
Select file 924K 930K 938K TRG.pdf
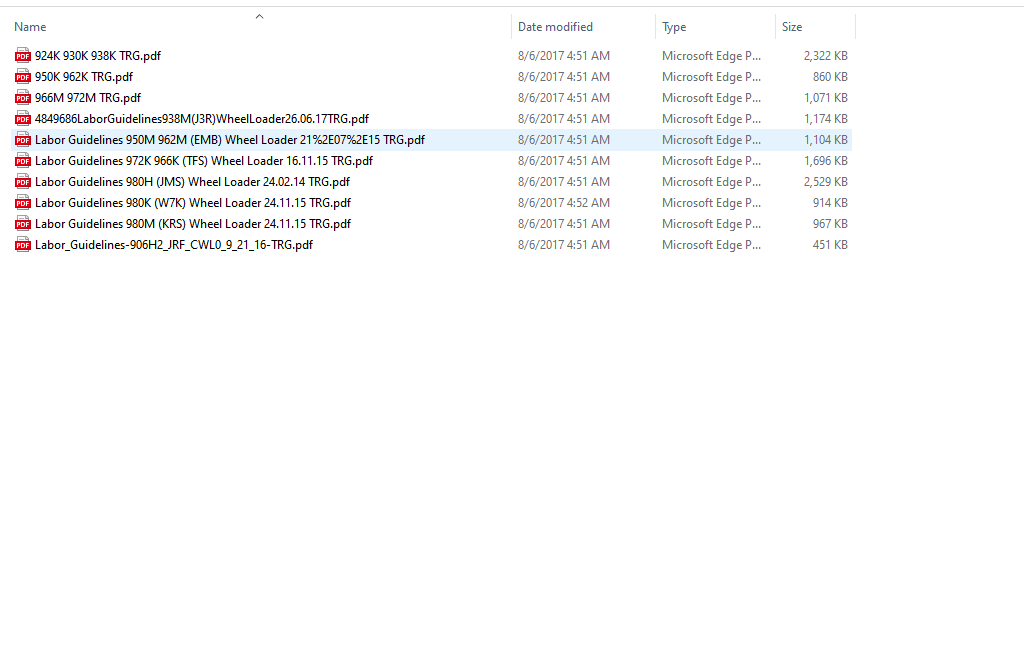[98, 56]
